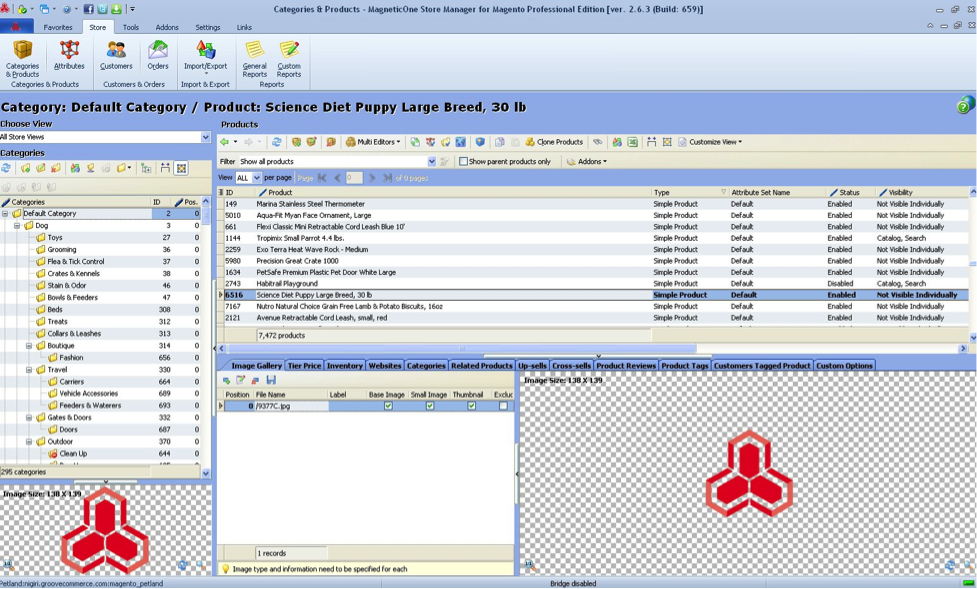This screenshot has height=589, width=977.
Task: Open the Multi Editors dropdown
Action: pos(373,142)
